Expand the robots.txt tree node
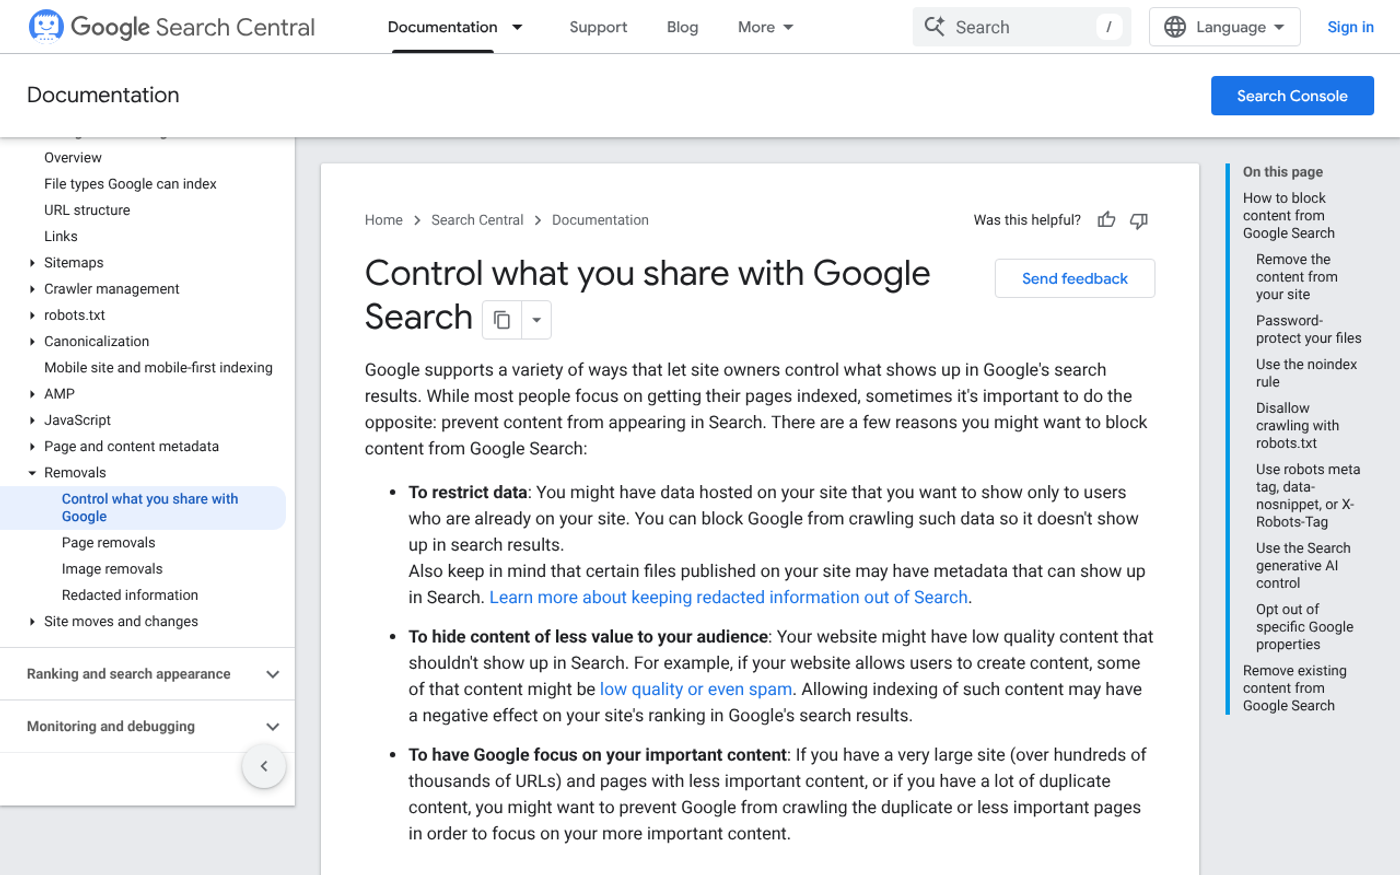Image resolution: width=1400 pixels, height=875 pixels. pos(32,315)
